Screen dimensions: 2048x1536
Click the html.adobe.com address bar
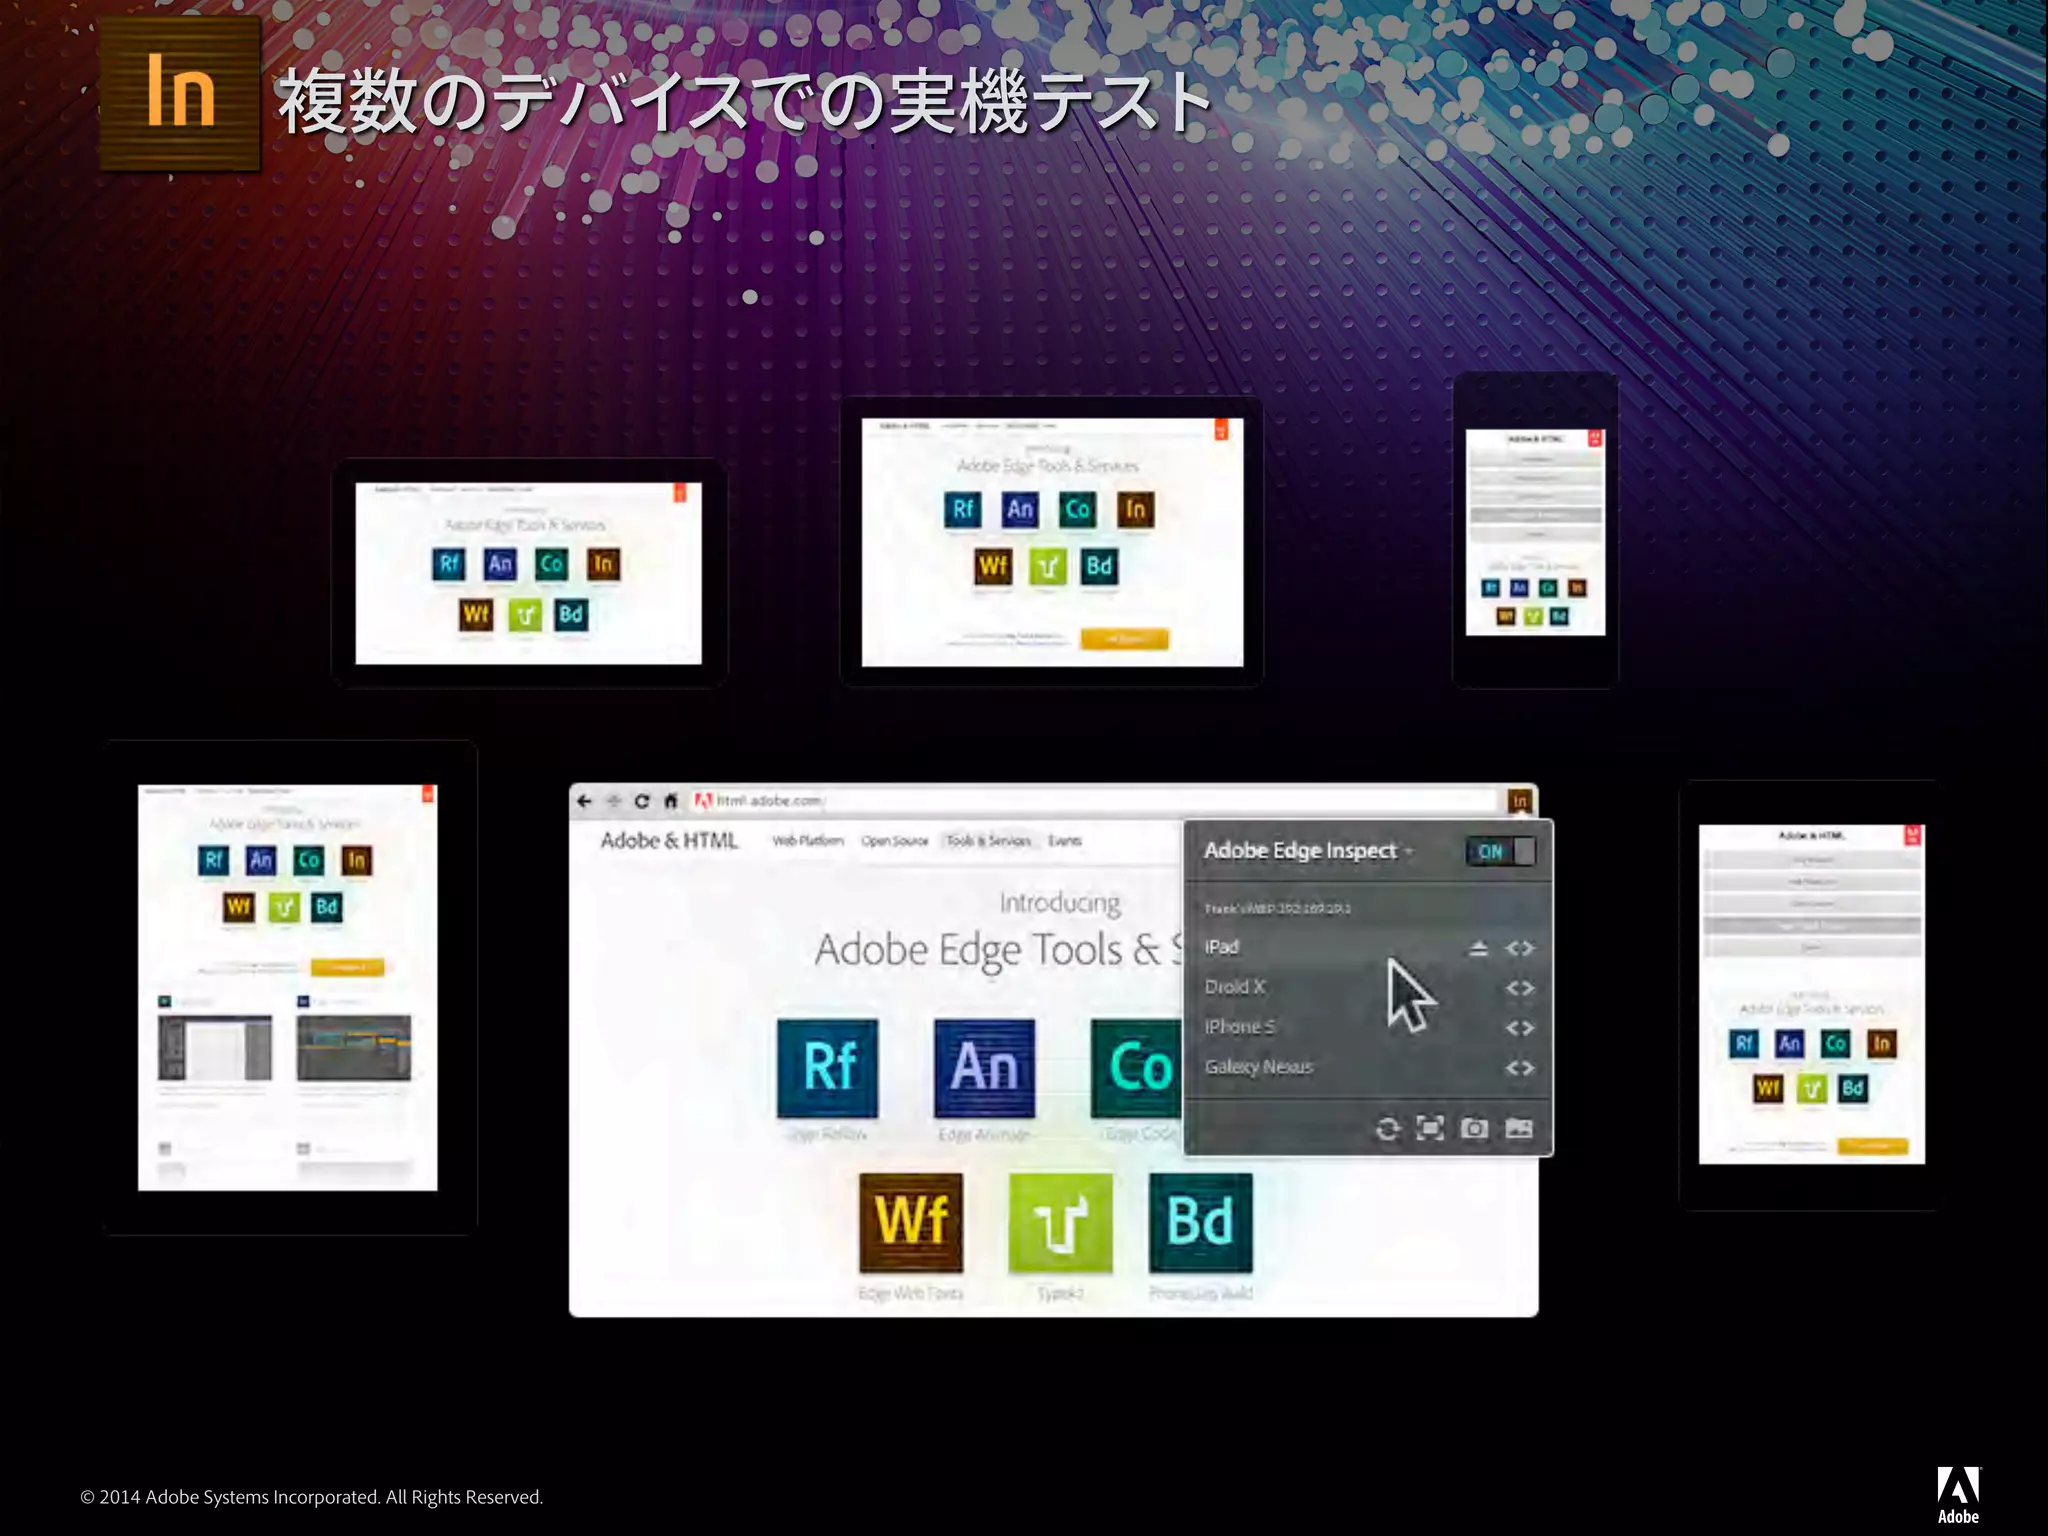[x=1095, y=801]
